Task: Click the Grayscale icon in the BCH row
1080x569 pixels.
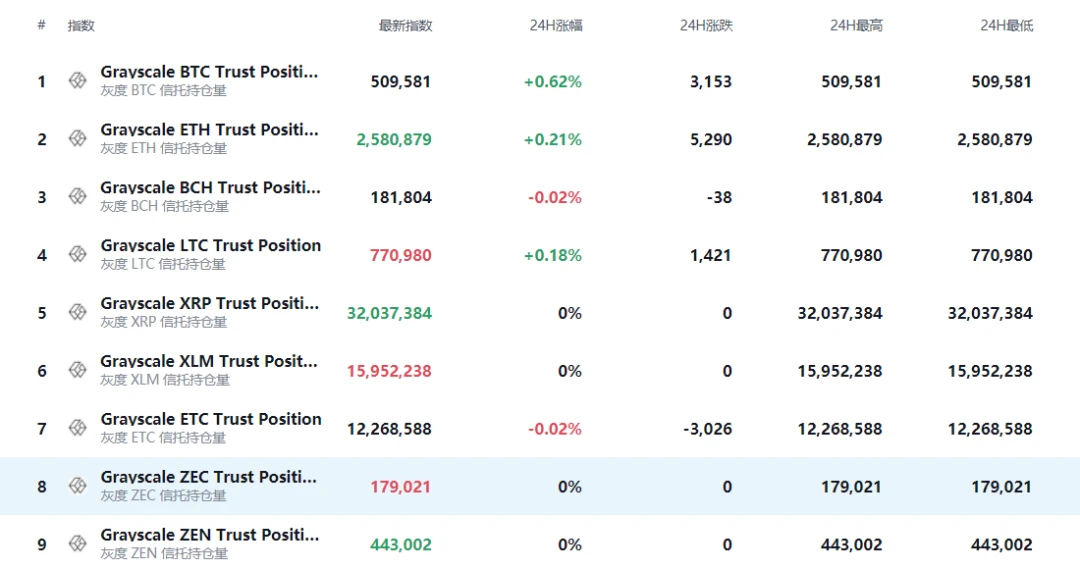Action: point(77,197)
